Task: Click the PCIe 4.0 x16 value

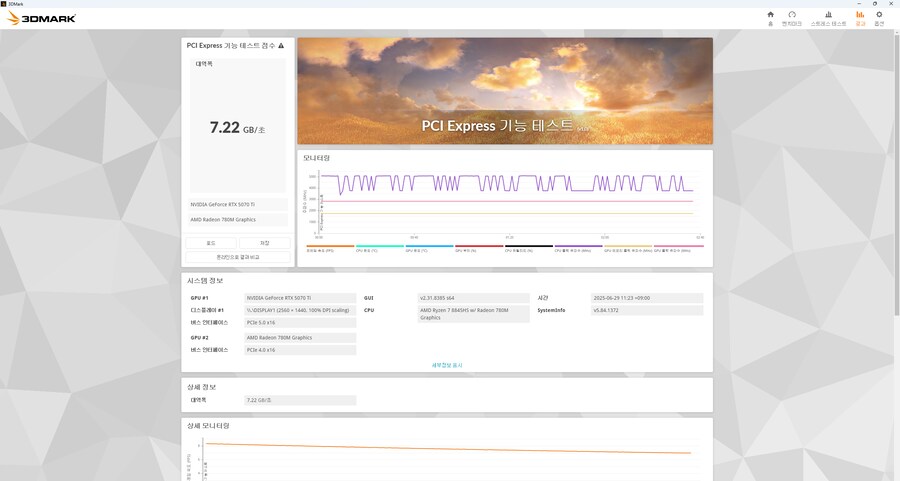Action: click(300, 350)
